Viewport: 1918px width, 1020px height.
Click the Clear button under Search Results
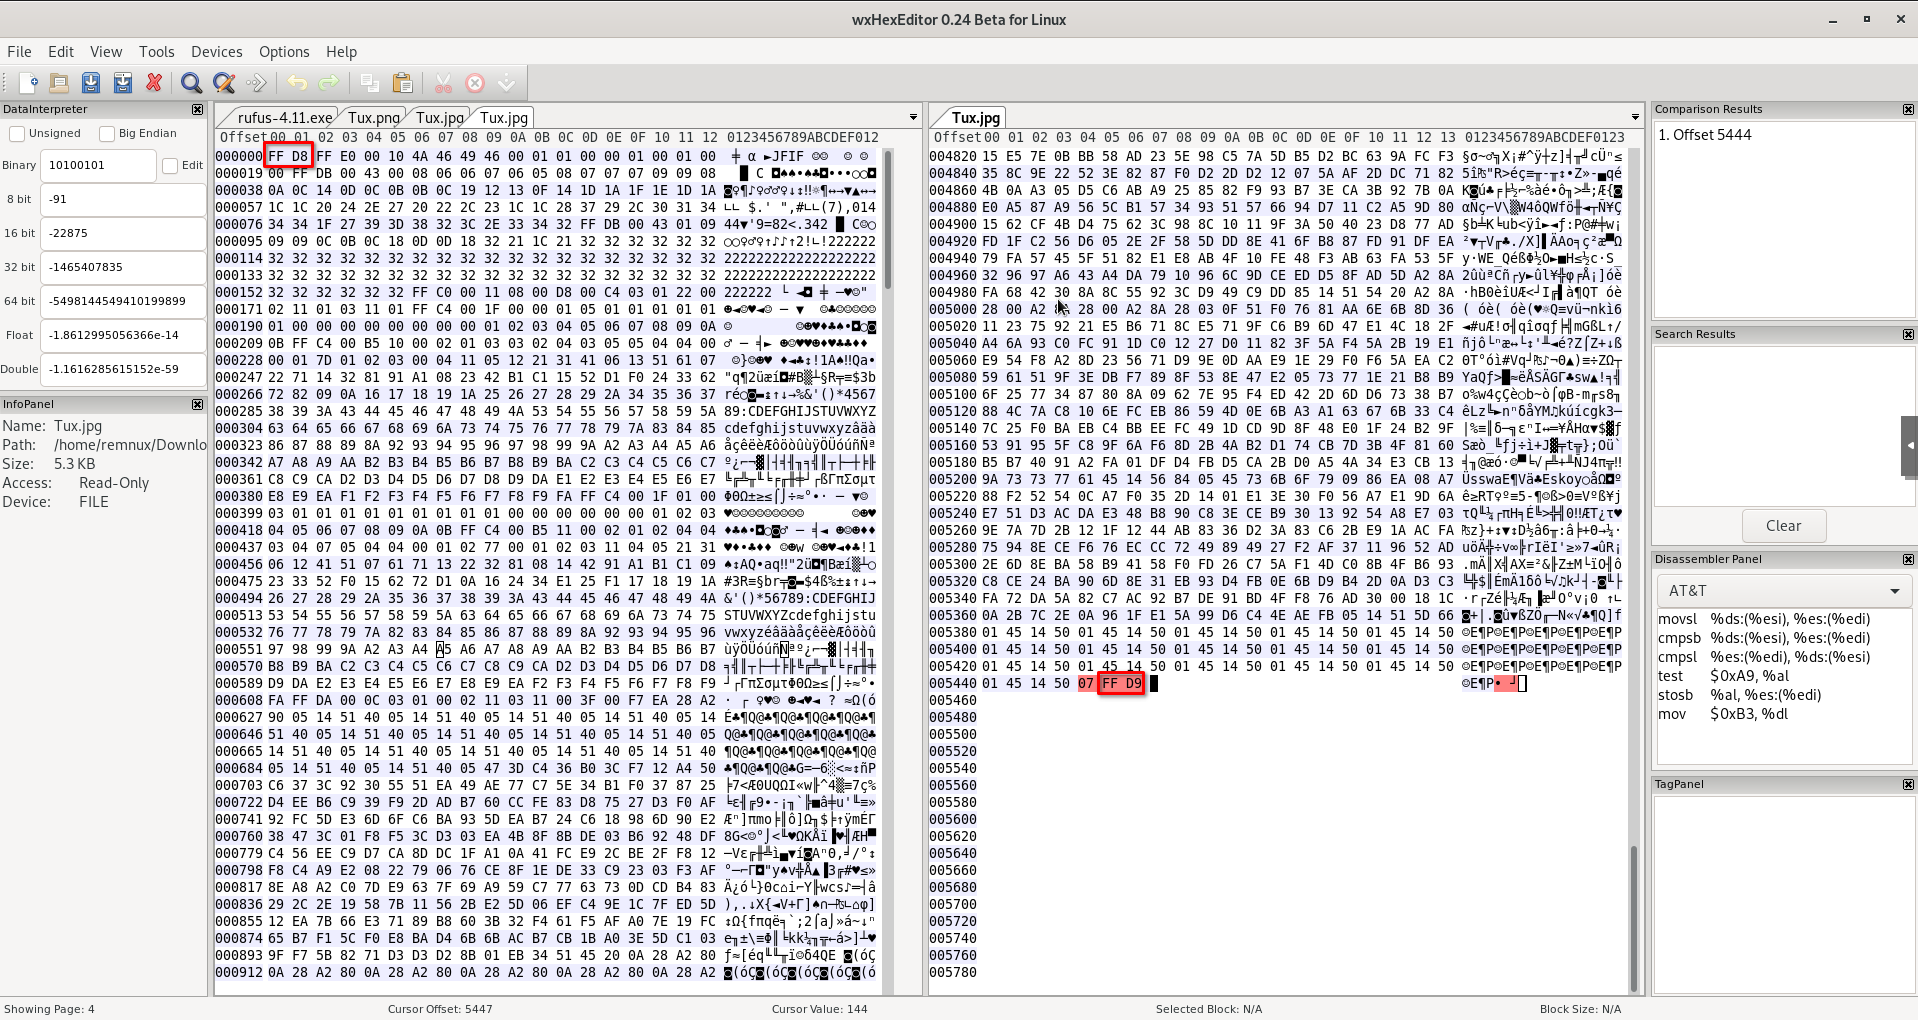click(1783, 526)
